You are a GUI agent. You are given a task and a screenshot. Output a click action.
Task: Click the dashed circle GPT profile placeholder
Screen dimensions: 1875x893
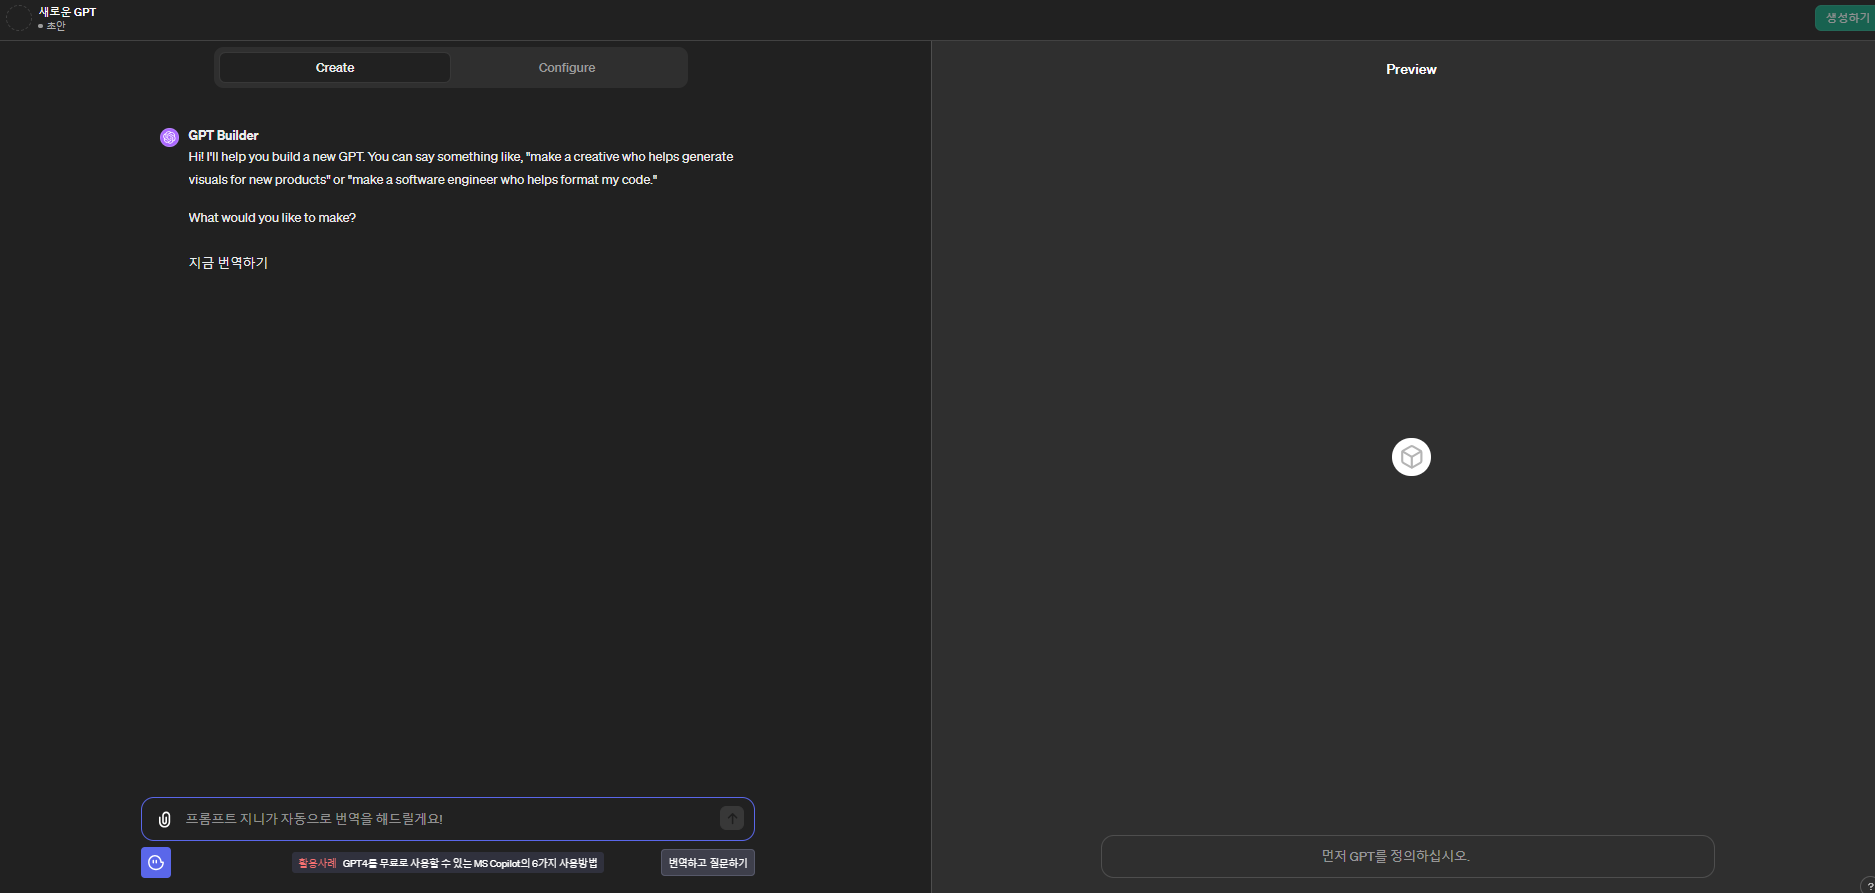(x=18, y=18)
